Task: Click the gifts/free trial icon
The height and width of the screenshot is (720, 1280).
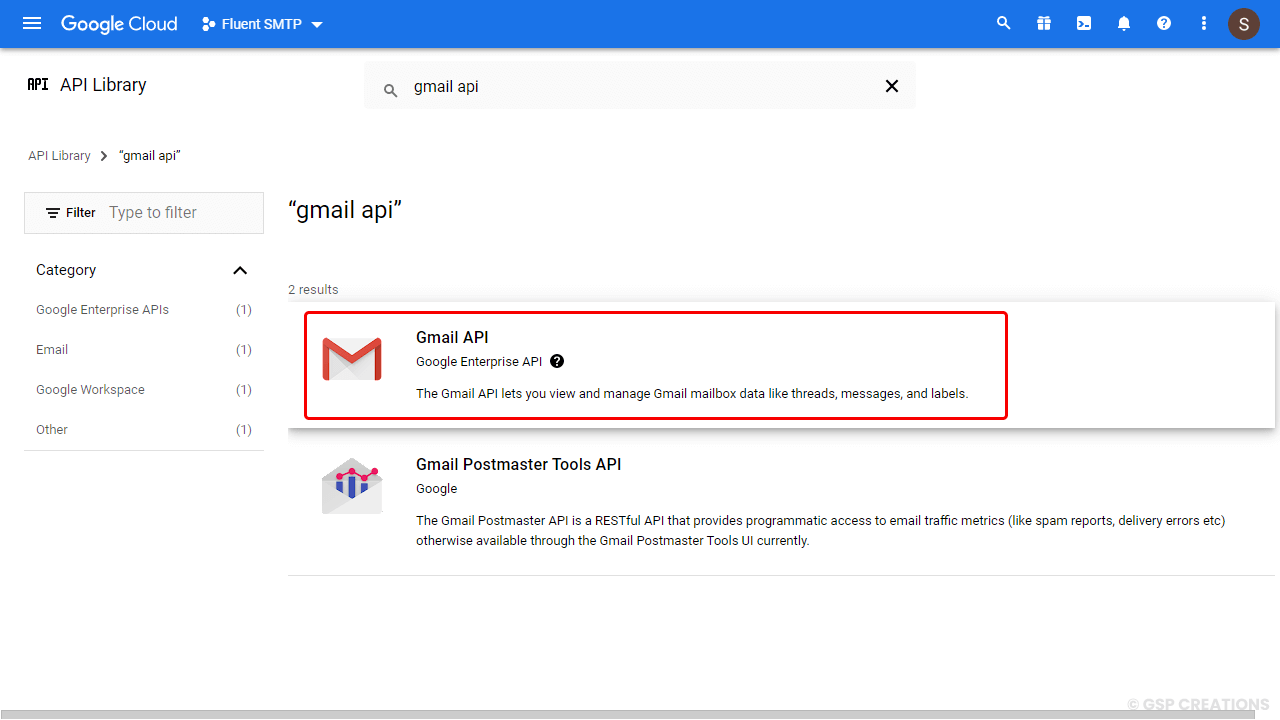Action: (x=1043, y=23)
